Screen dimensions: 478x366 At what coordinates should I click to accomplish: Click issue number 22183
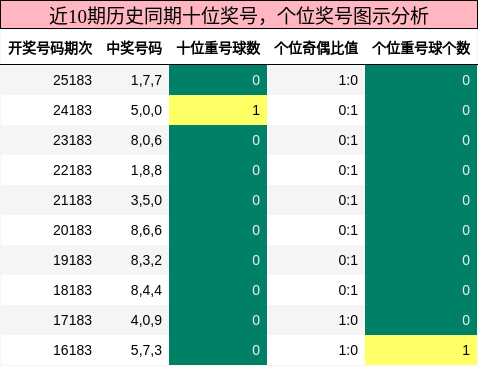[x=72, y=170]
